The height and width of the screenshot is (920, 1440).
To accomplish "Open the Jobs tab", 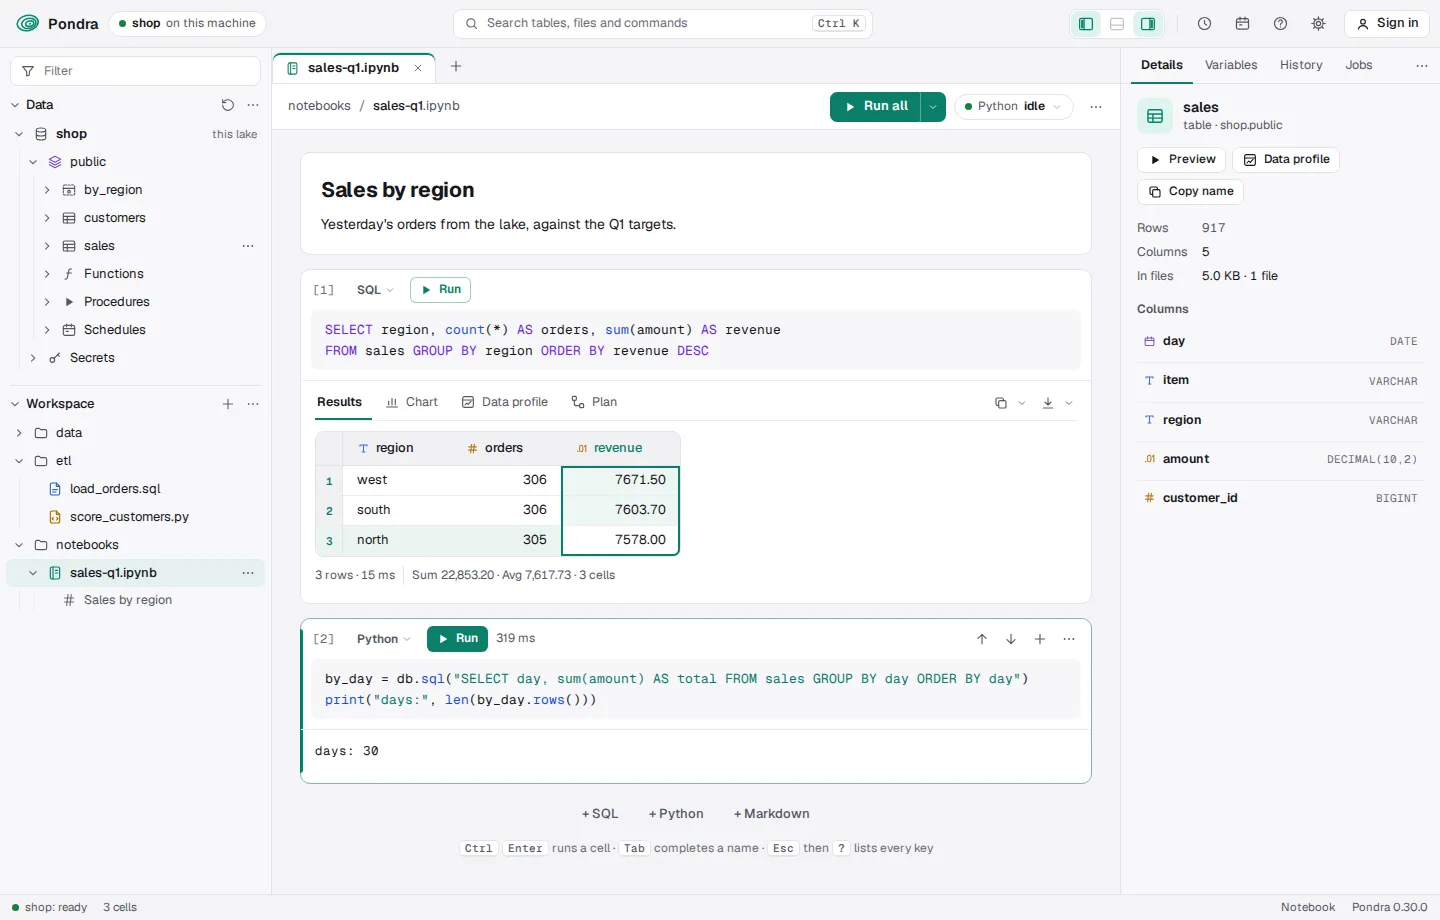I will pos(1359,65).
